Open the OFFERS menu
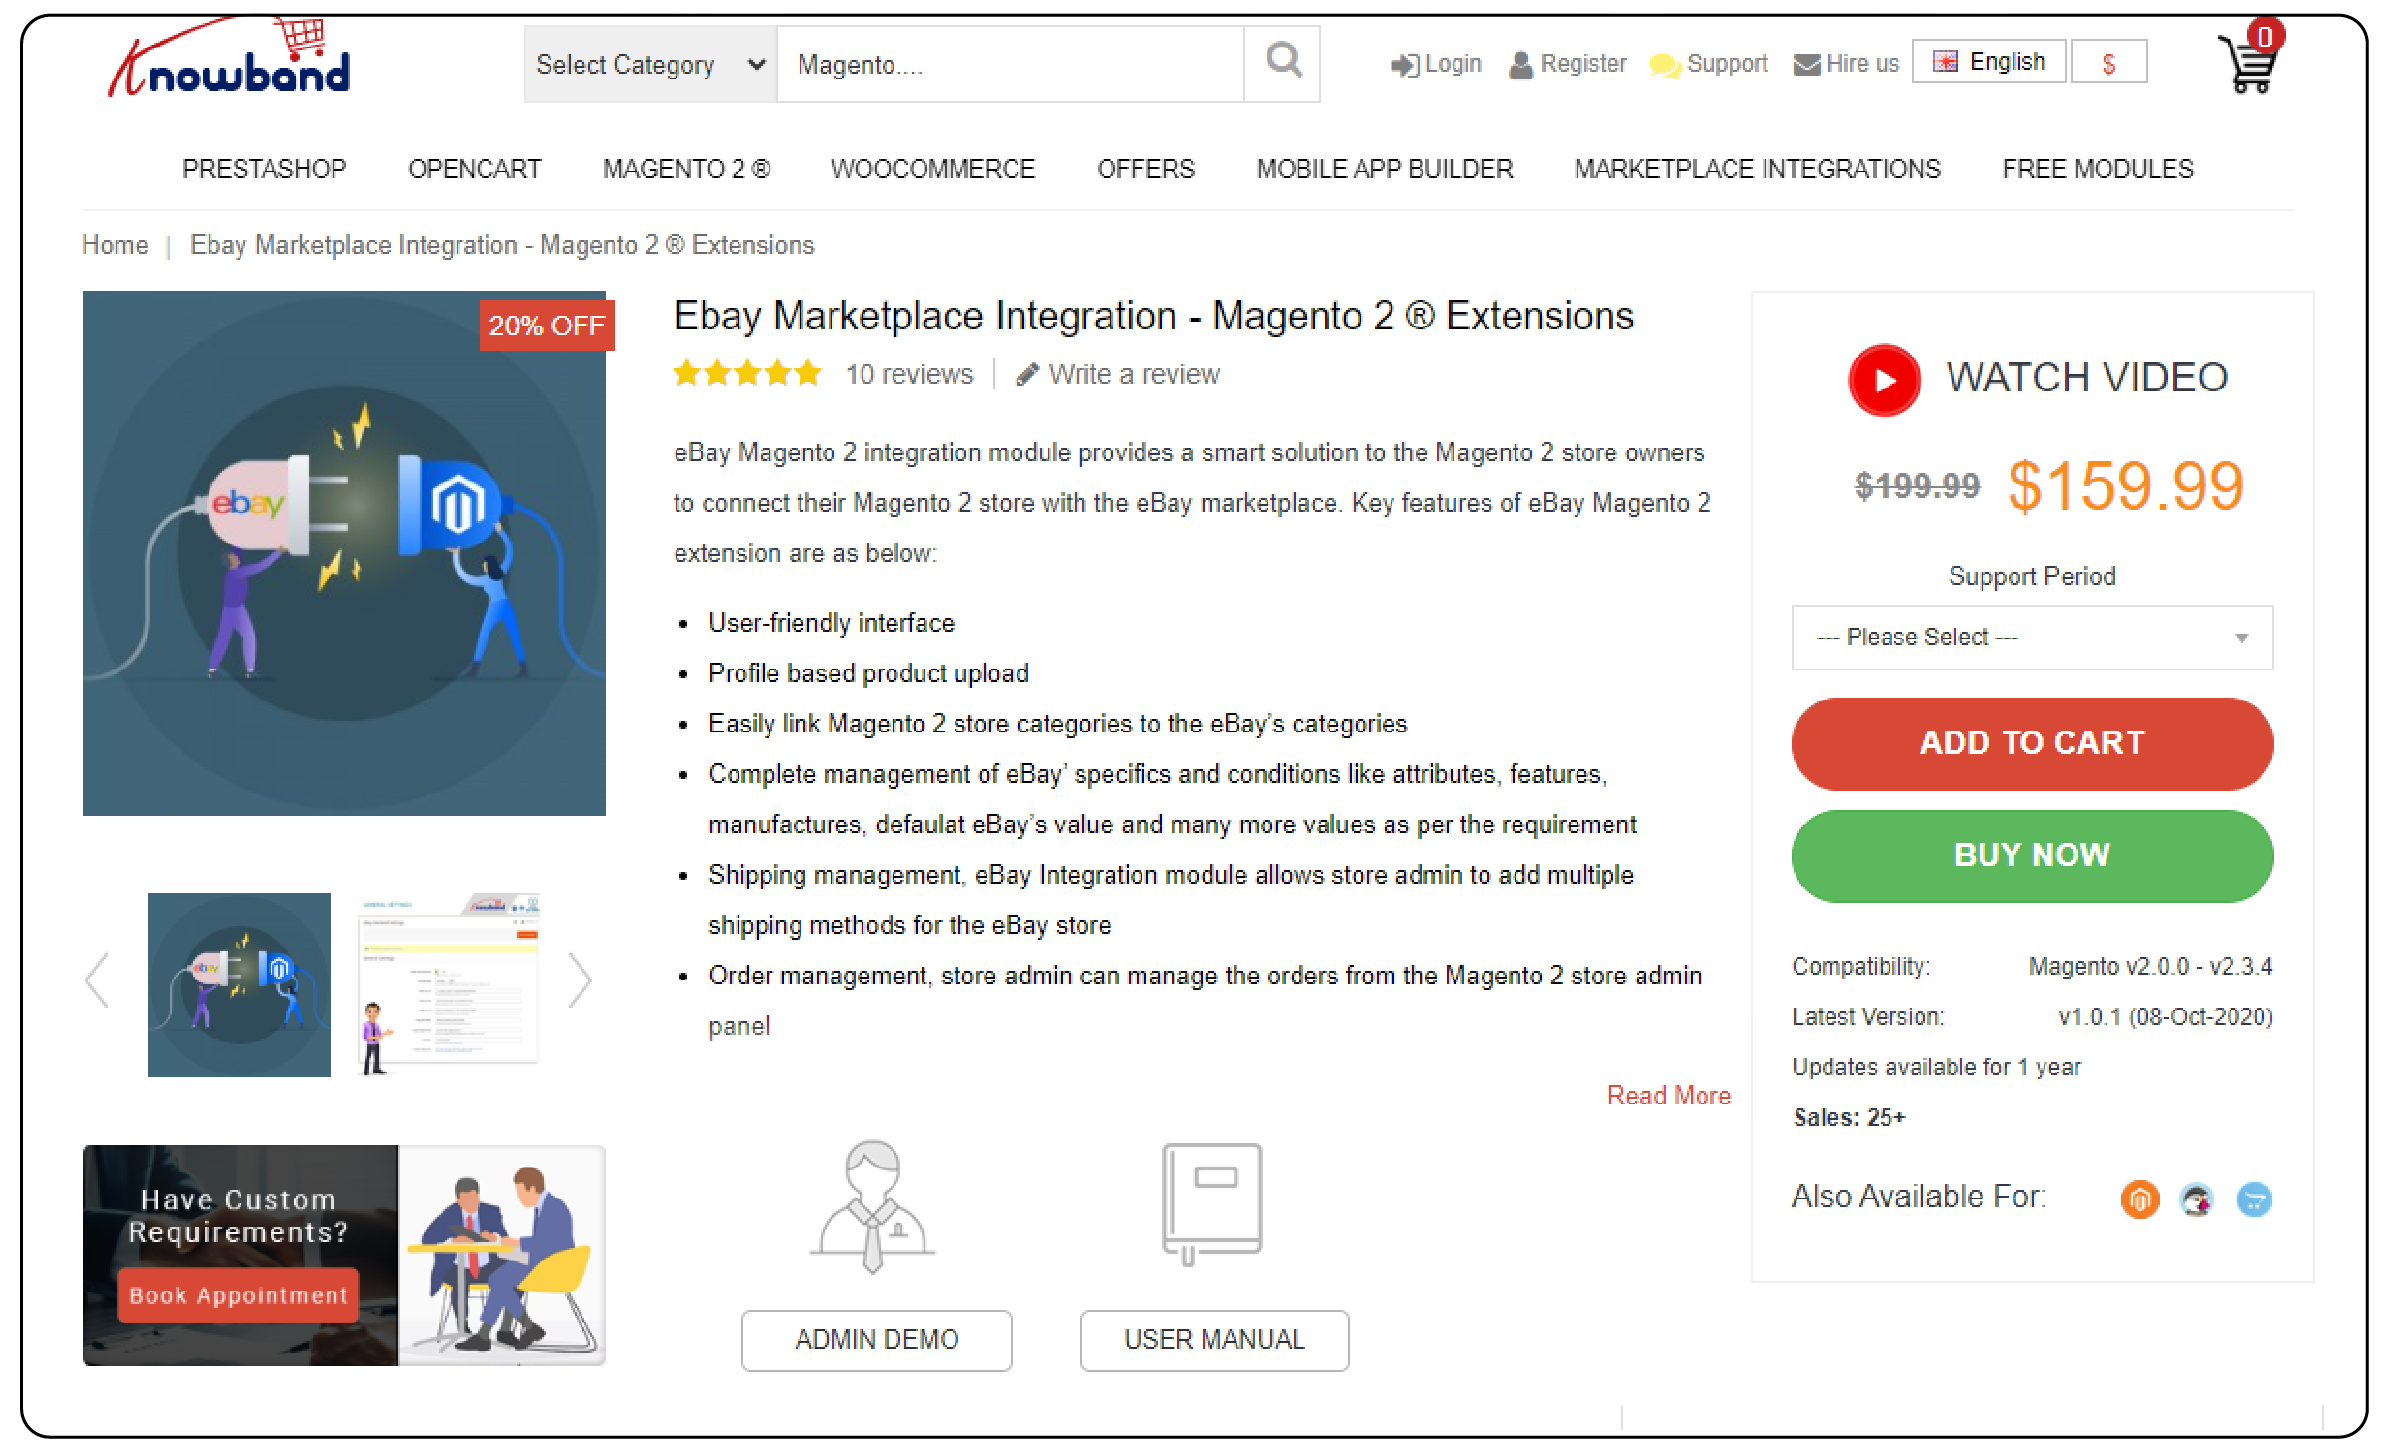Image resolution: width=2389 pixels, height=1447 pixels. pyautogui.click(x=1145, y=169)
